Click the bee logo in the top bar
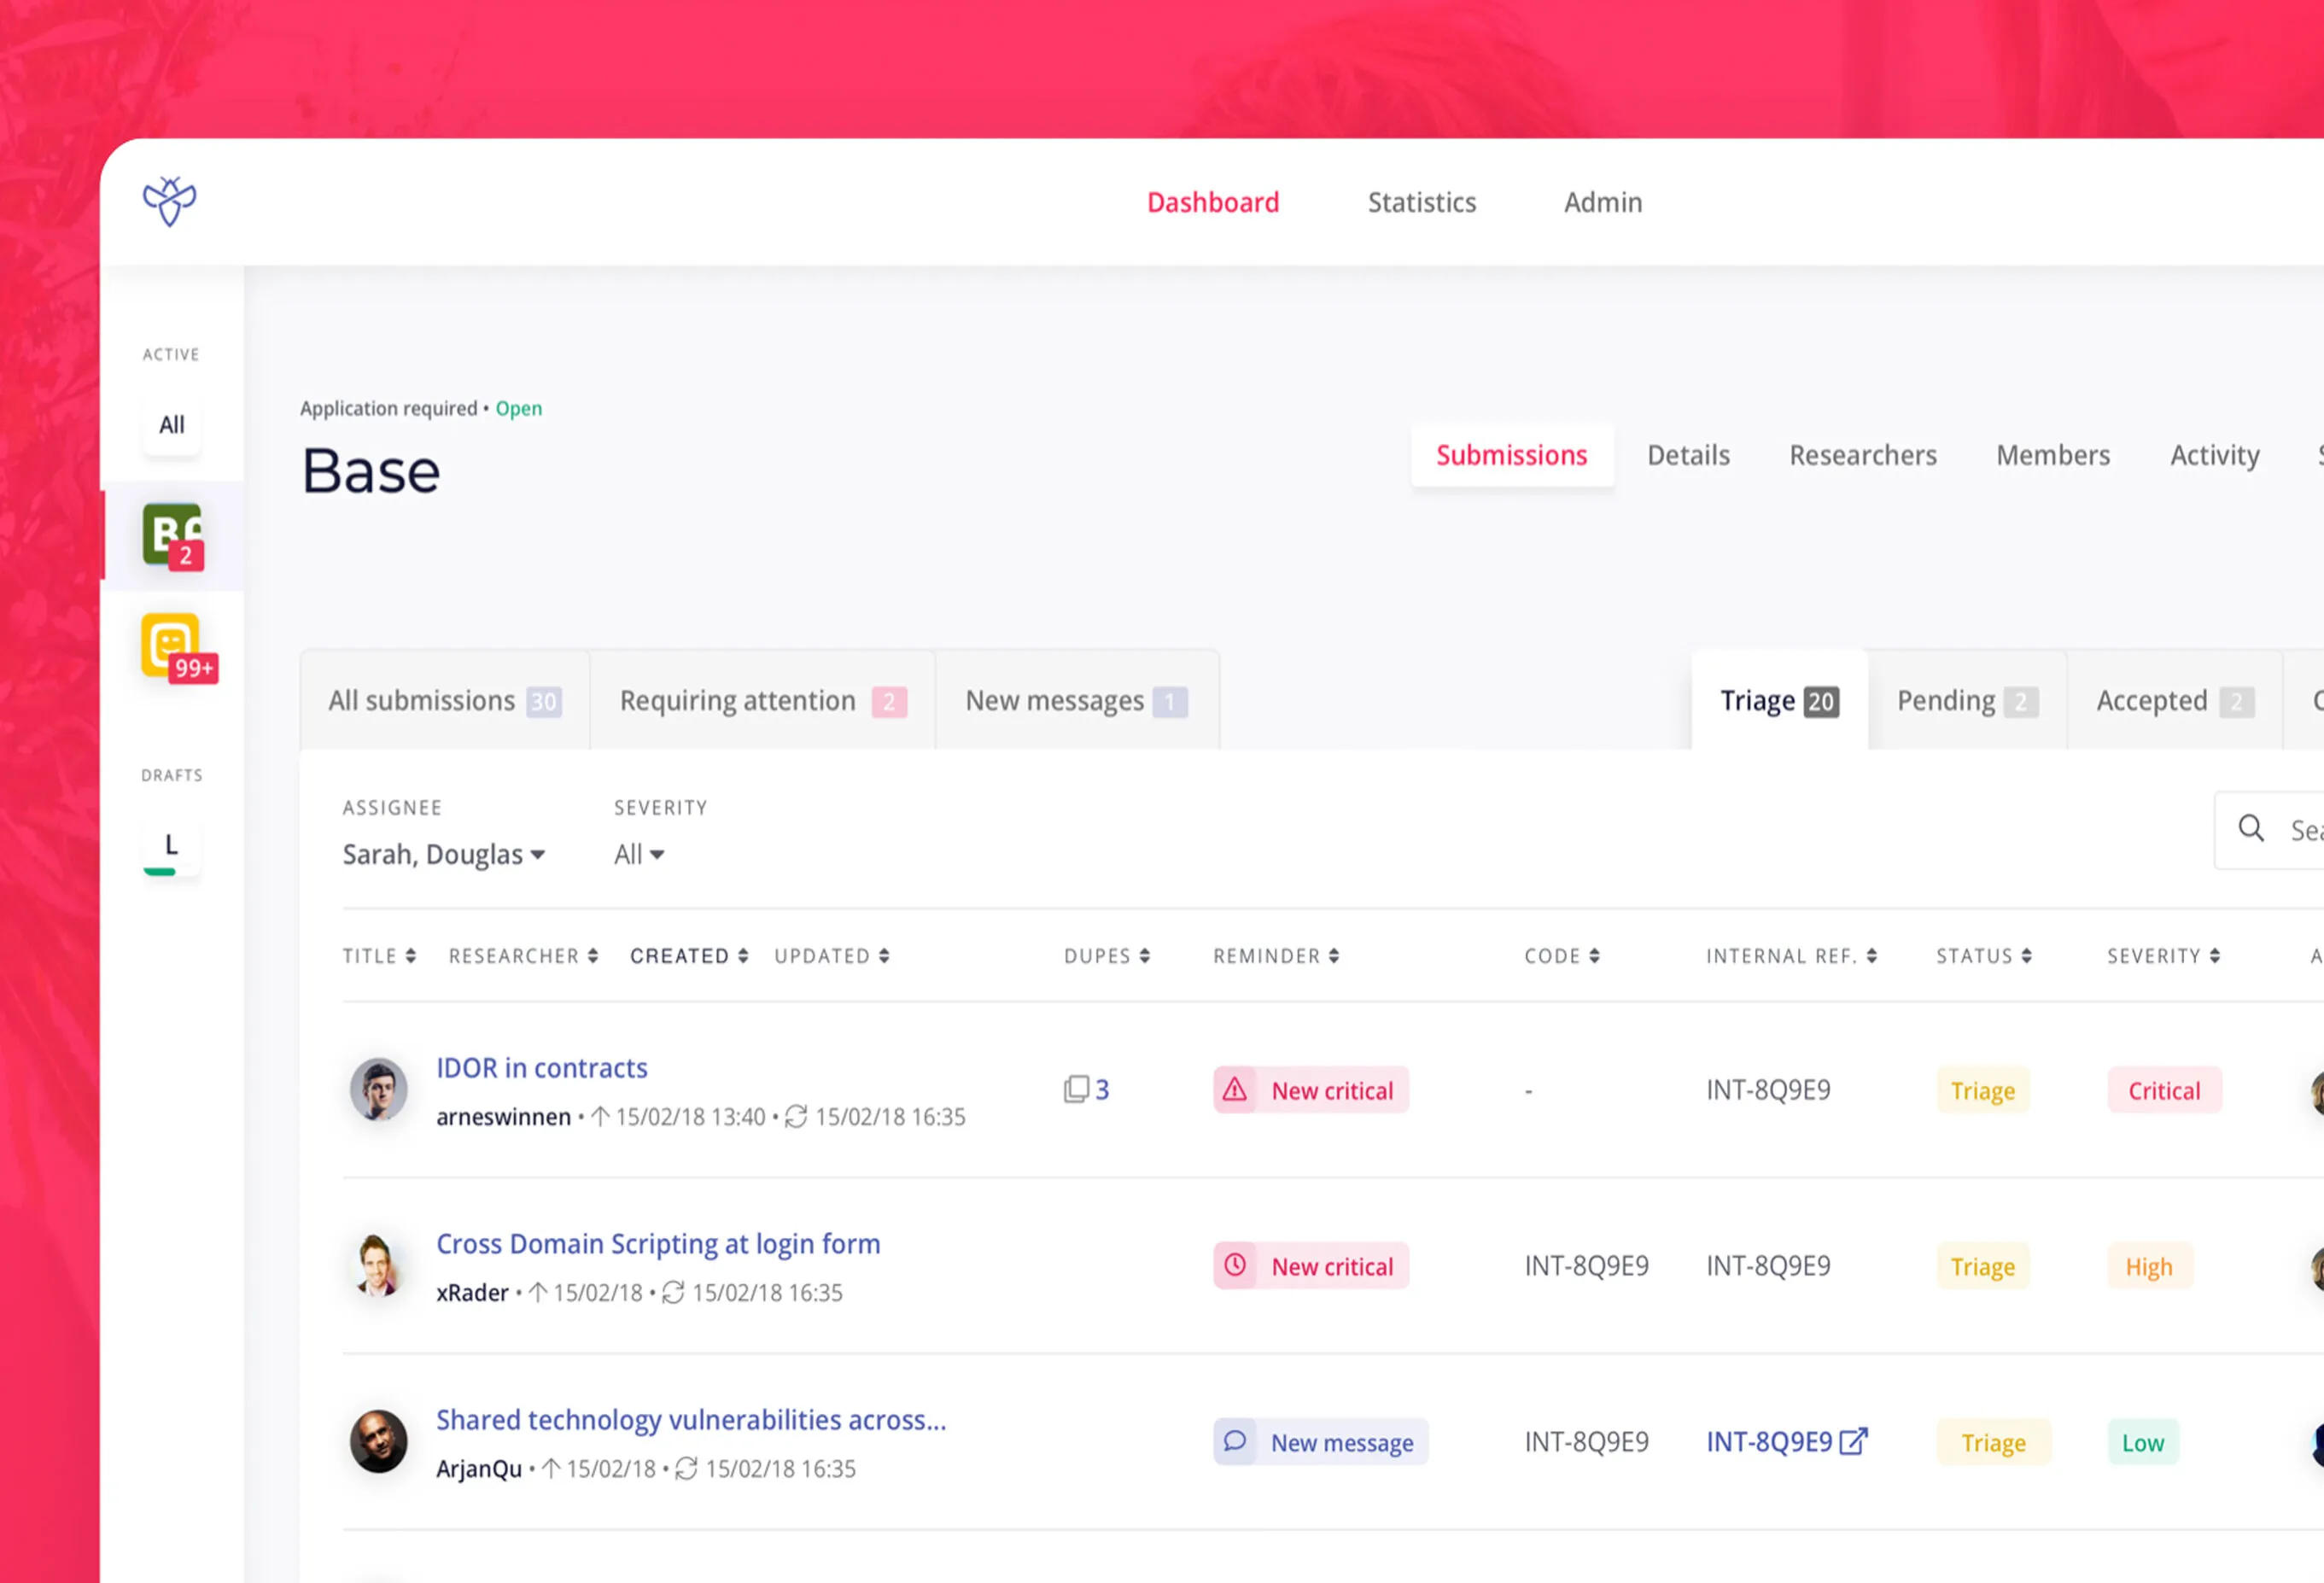The width and height of the screenshot is (2324, 1583). pyautogui.click(x=169, y=202)
